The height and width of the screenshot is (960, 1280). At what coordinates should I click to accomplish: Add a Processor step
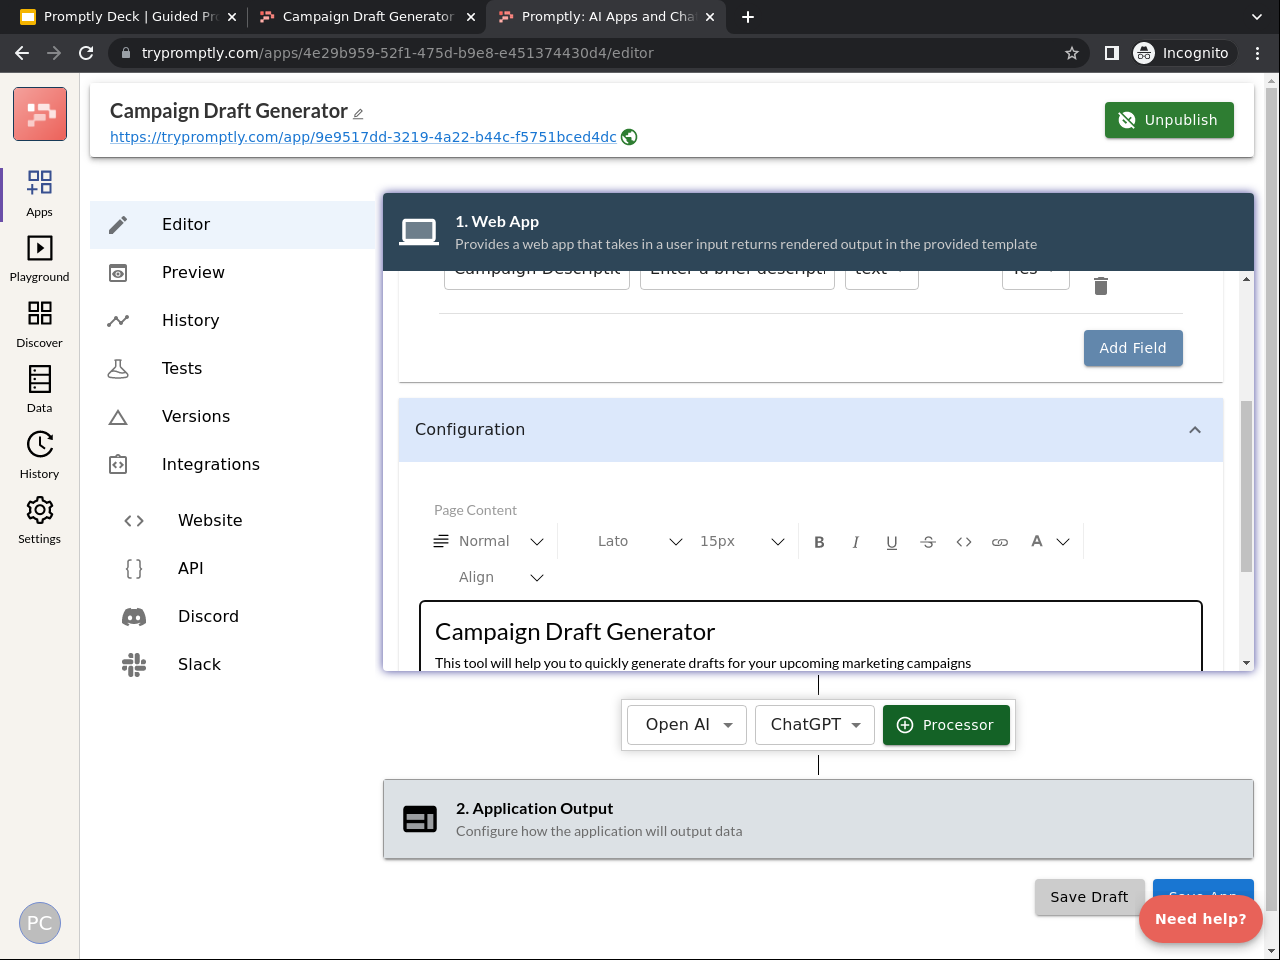(x=946, y=725)
